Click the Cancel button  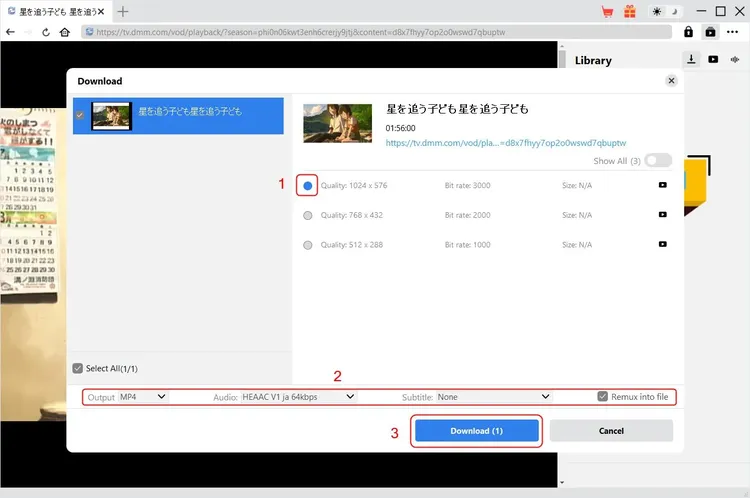[611, 431]
